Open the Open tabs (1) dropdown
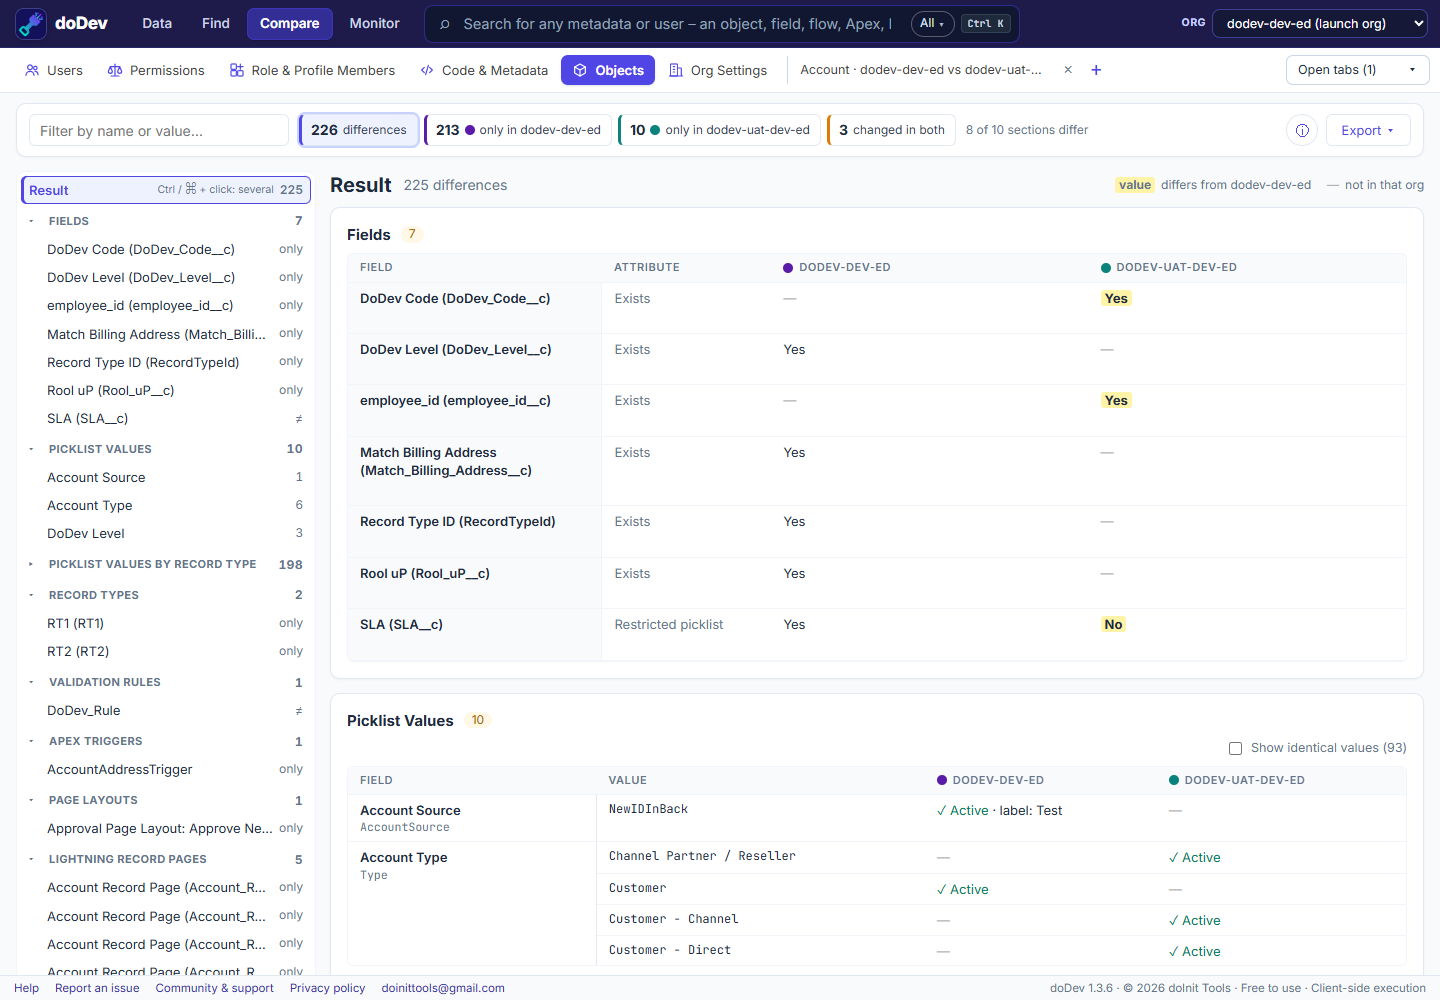The image size is (1440, 1000). pos(1357,70)
